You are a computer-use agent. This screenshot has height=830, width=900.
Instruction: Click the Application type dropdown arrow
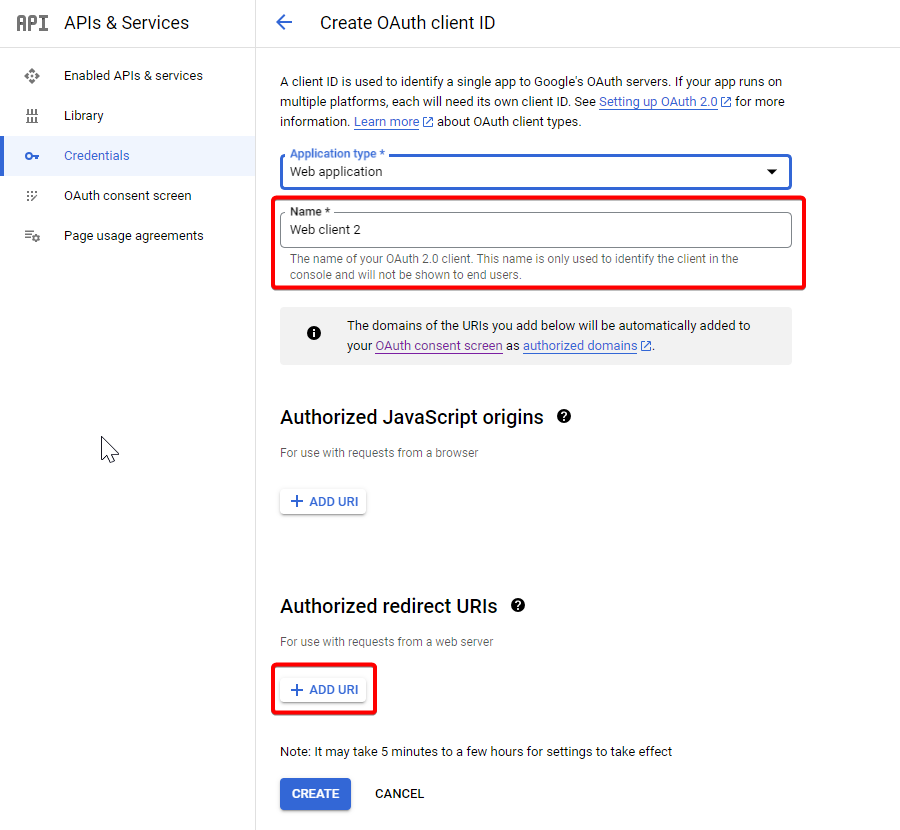(x=772, y=172)
